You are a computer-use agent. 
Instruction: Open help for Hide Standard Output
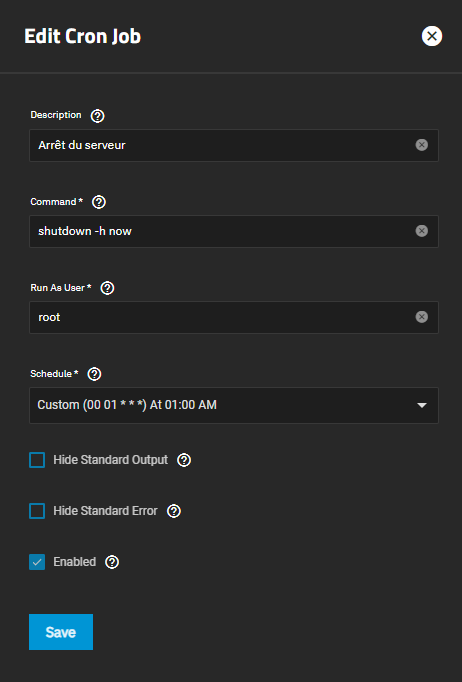184,460
